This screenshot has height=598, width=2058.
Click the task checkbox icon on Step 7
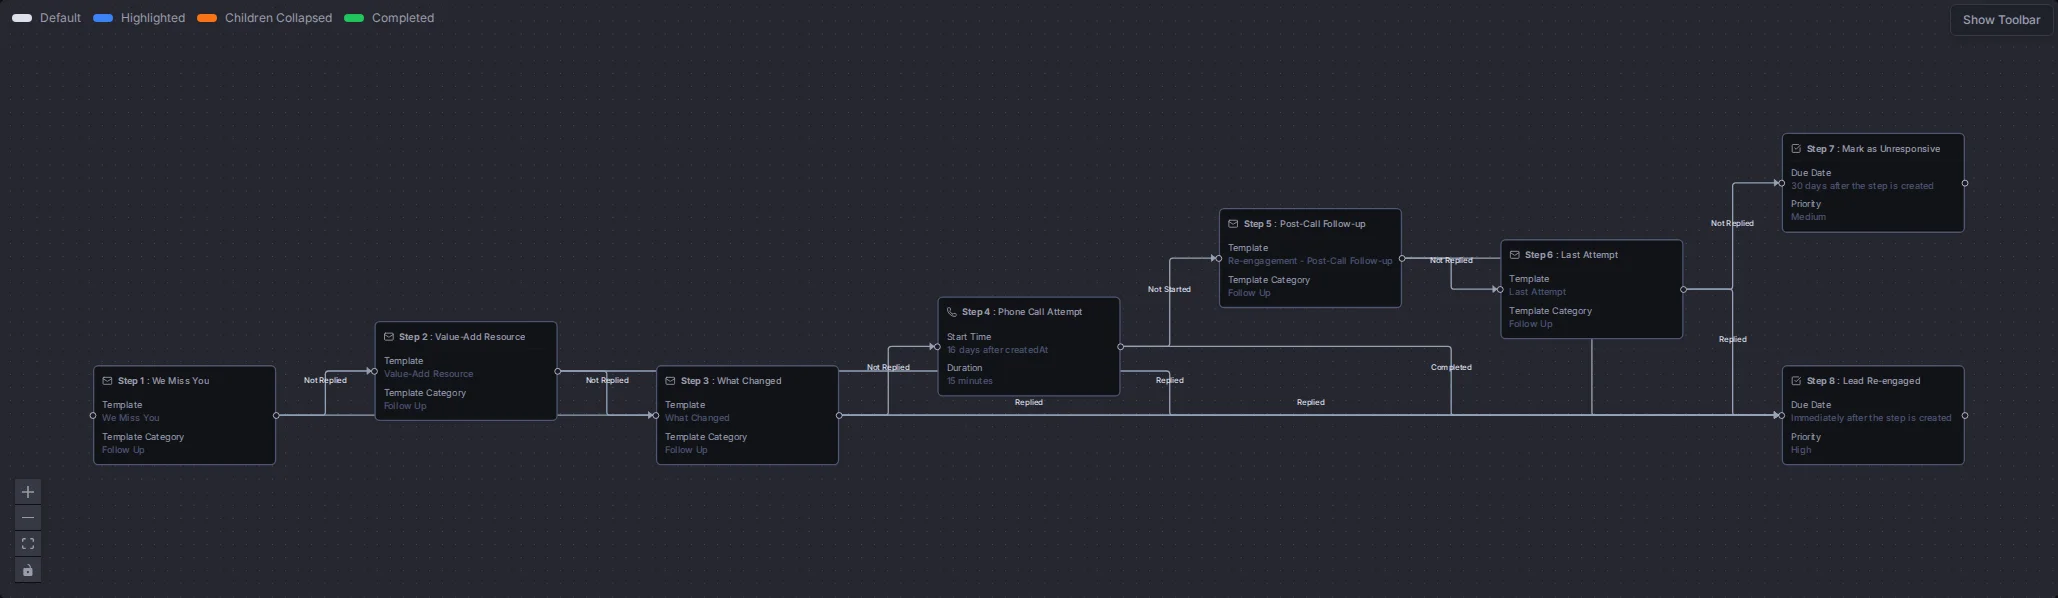pos(1796,149)
